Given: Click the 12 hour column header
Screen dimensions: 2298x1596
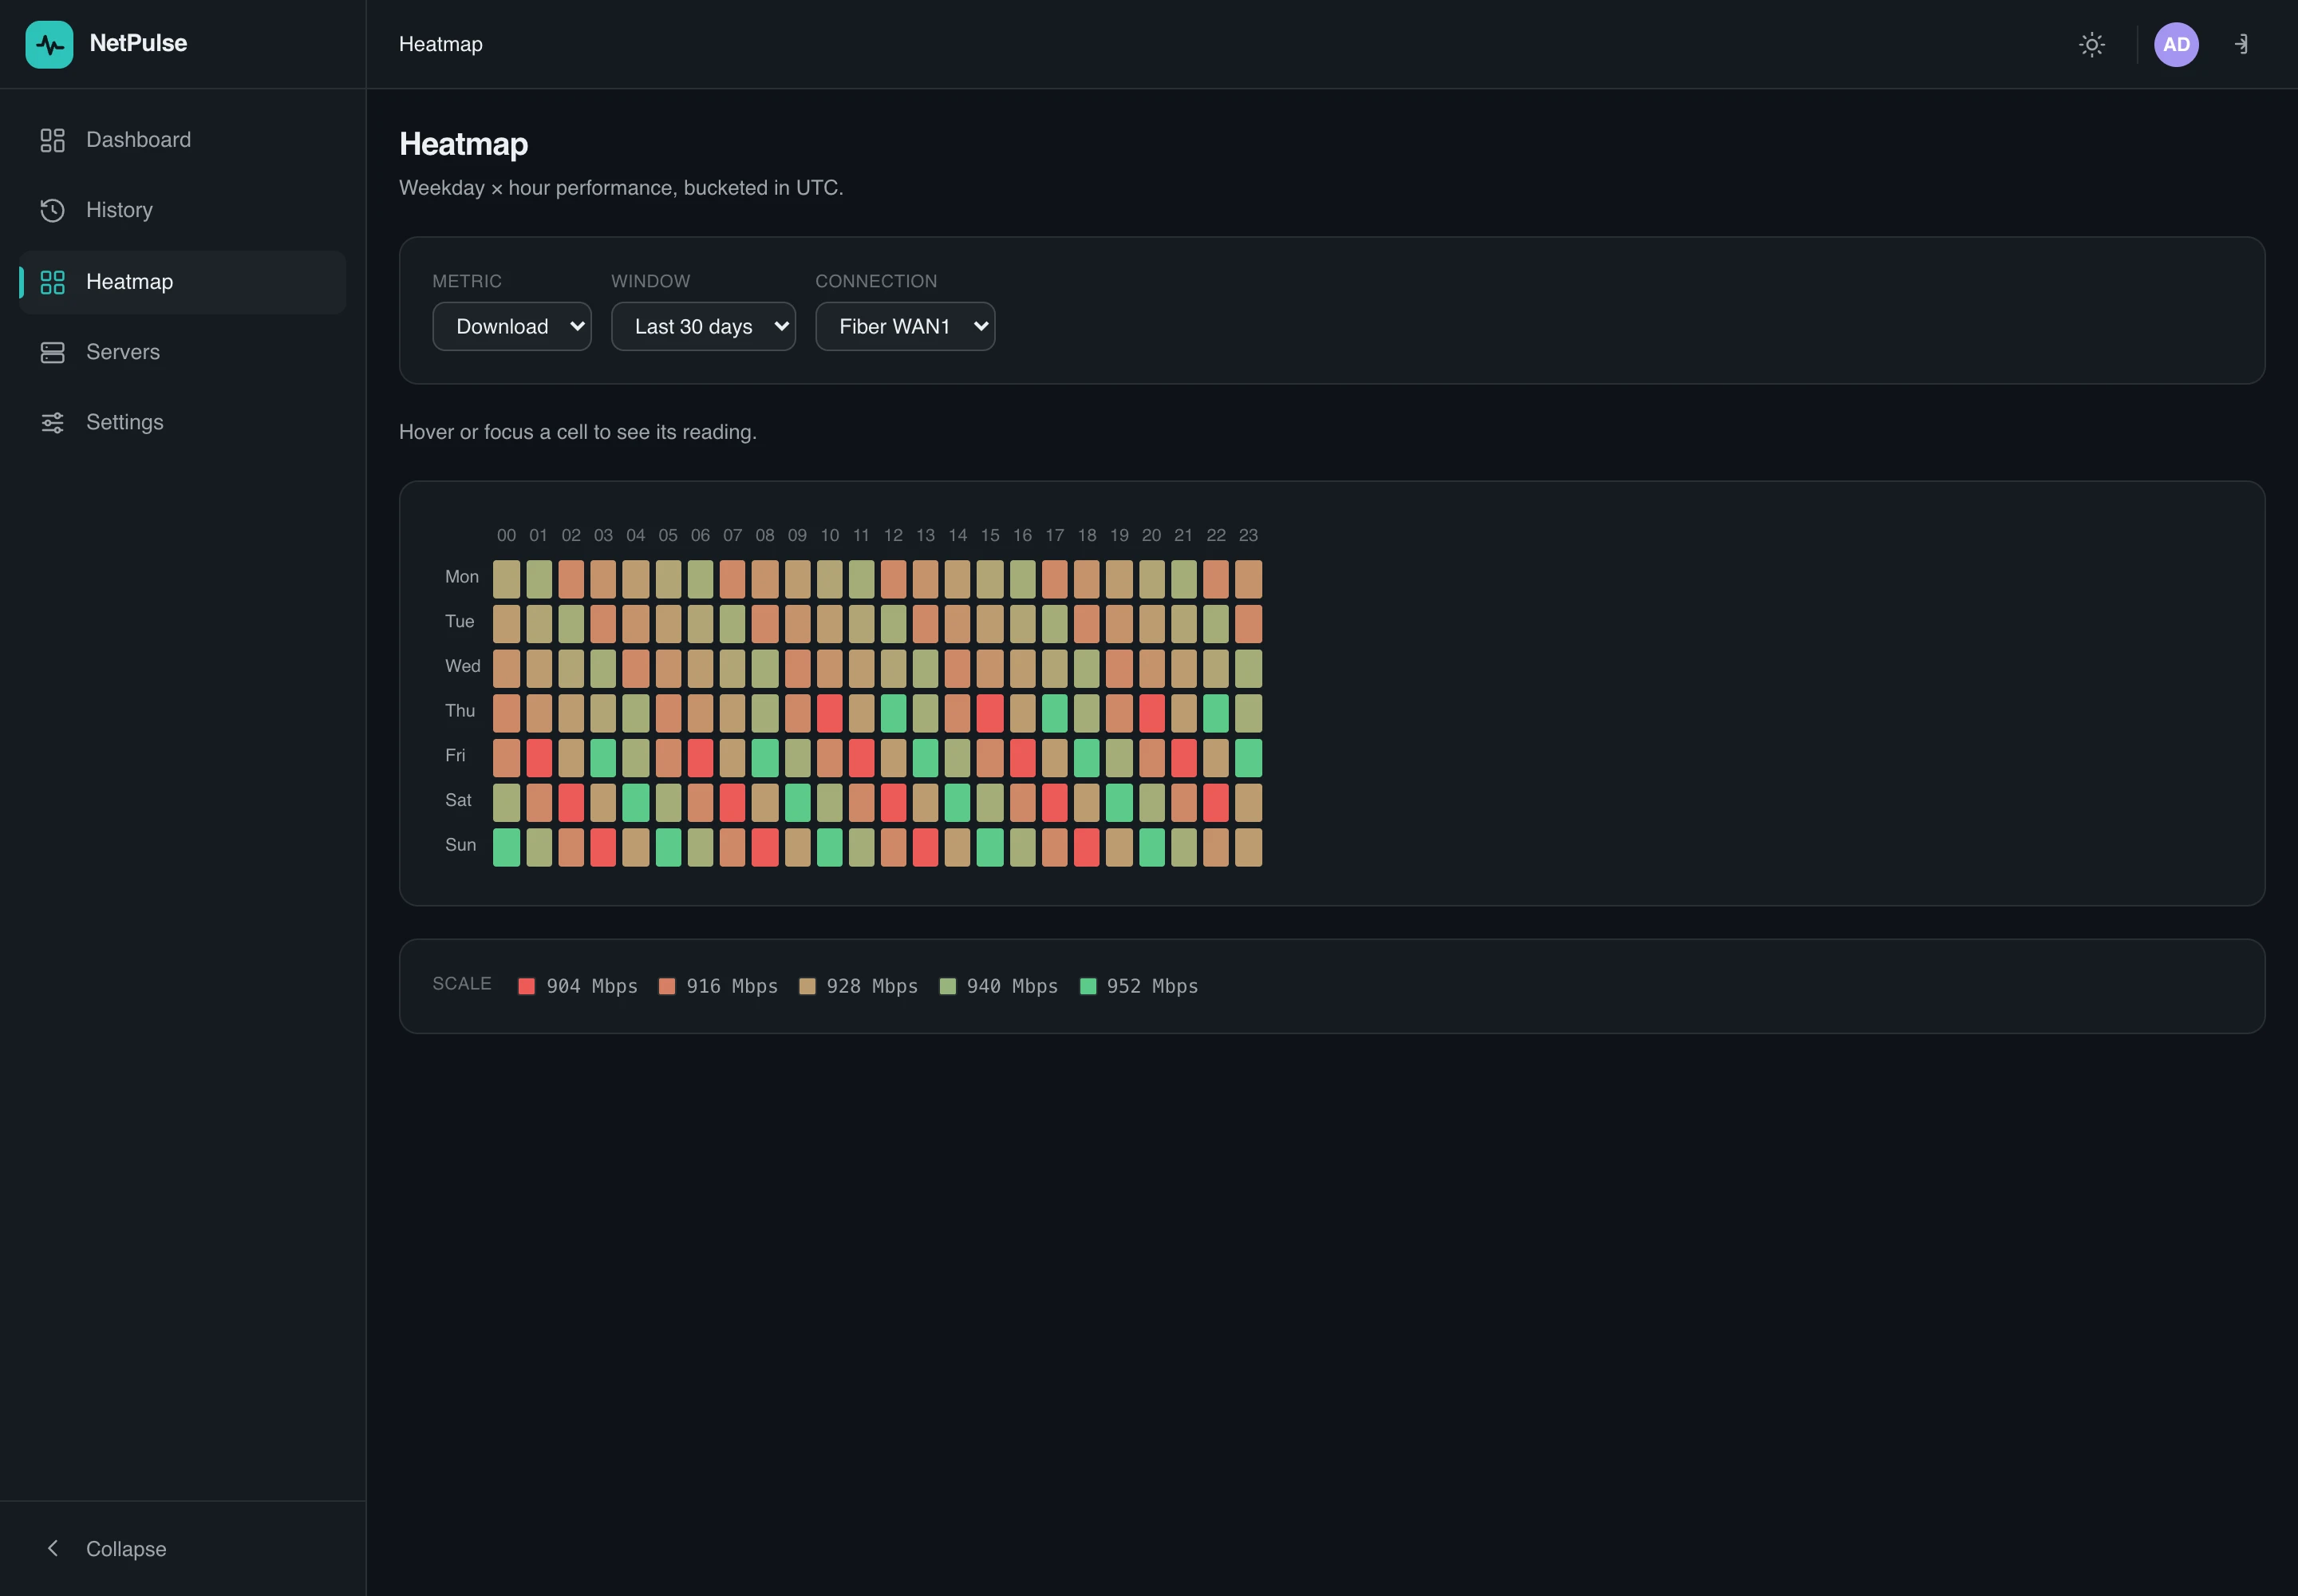Looking at the screenshot, I should pyautogui.click(x=893, y=535).
